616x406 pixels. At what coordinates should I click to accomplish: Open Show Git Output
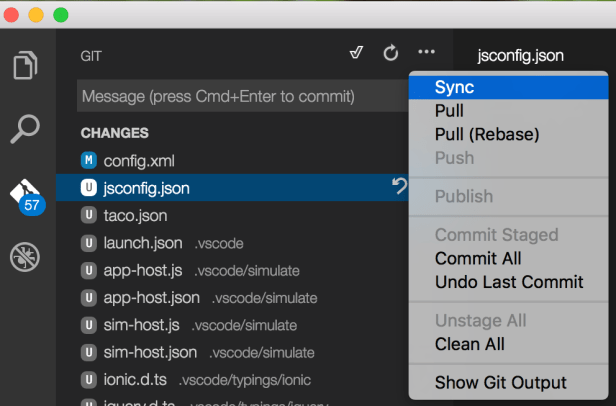[500, 383]
